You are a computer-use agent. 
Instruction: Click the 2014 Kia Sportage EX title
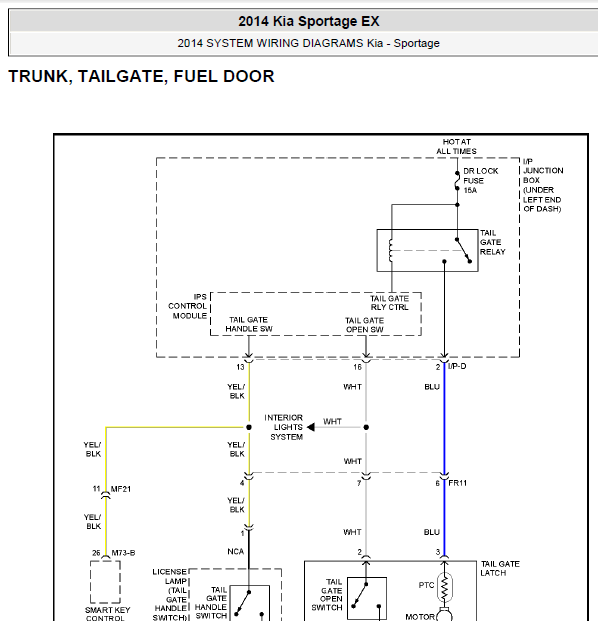coord(309,21)
